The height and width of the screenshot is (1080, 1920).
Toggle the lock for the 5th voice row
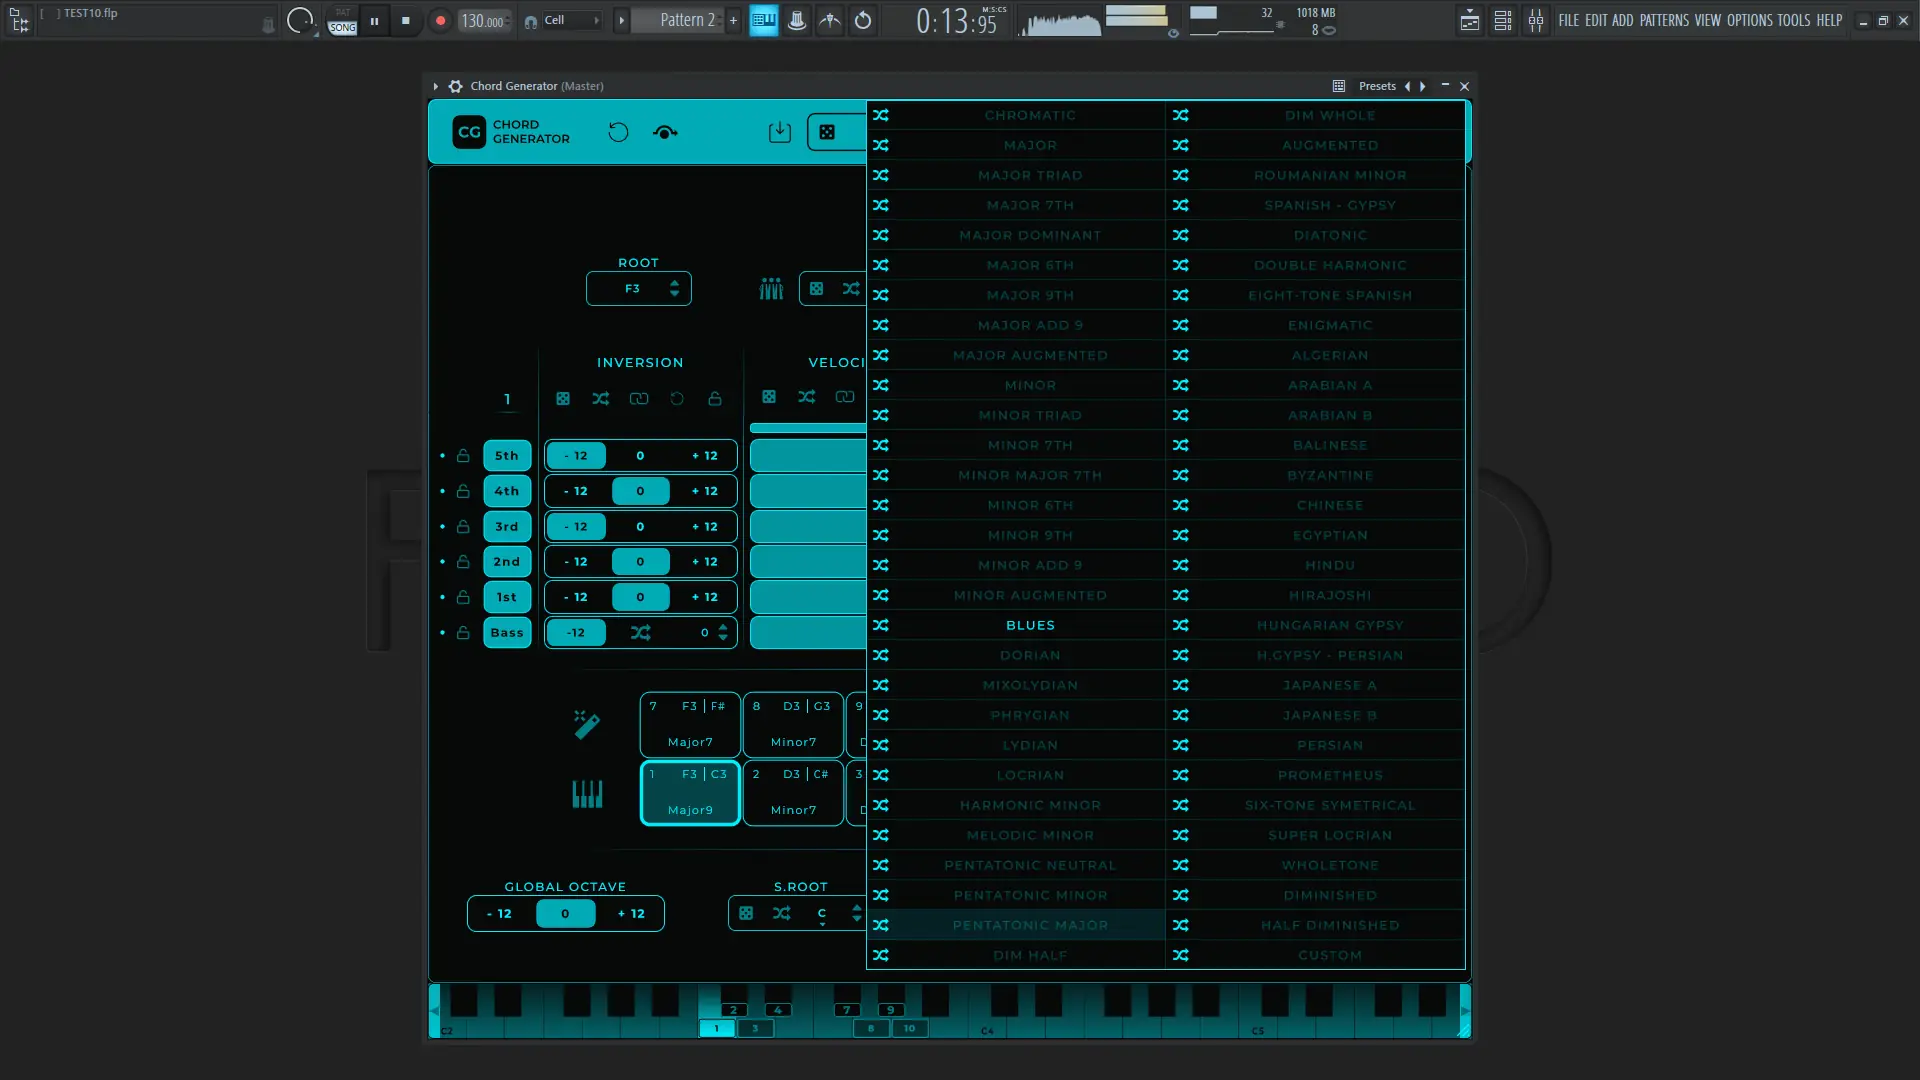click(x=463, y=456)
